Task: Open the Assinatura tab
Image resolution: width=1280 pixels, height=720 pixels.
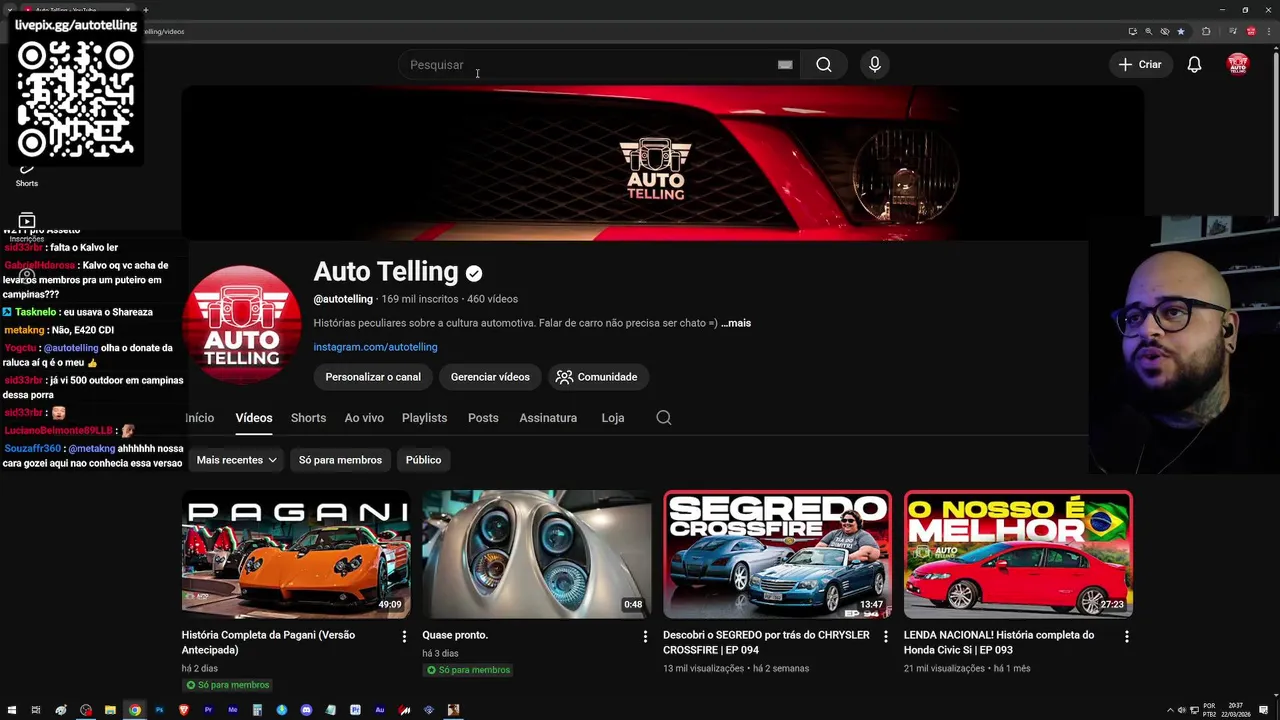Action: pos(548,418)
